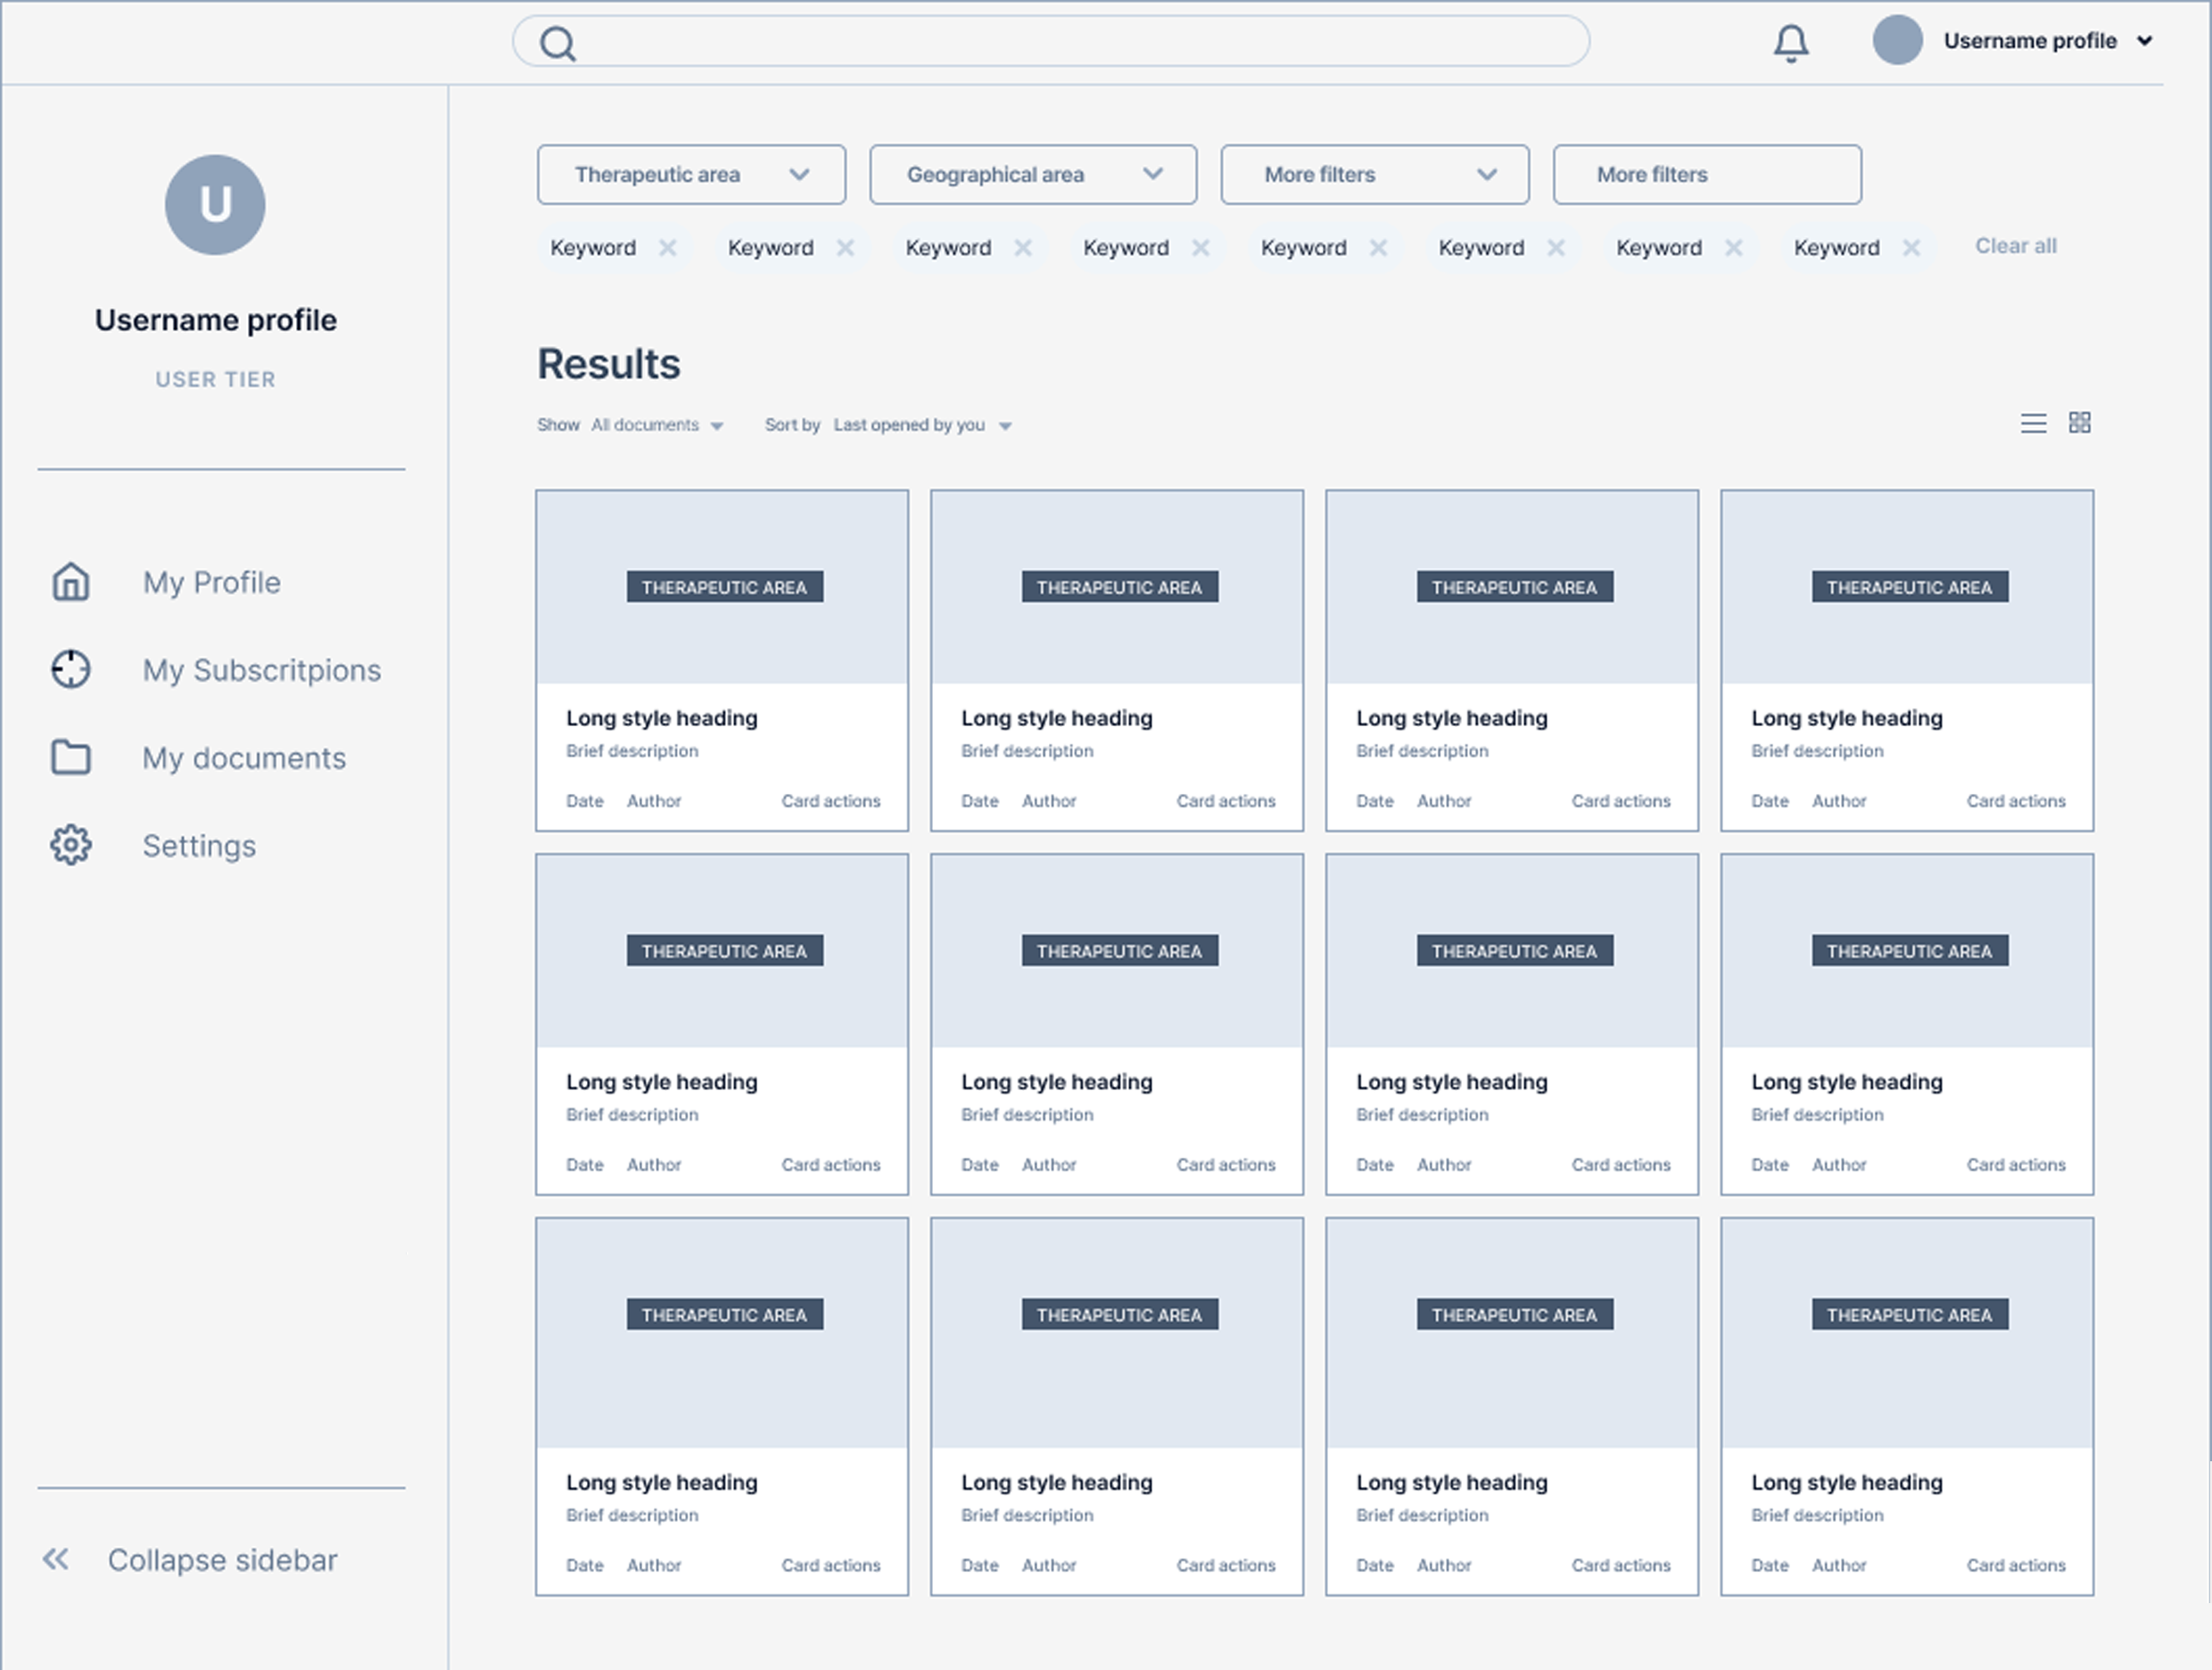
Task: Open notifications via the bell icon
Action: tap(1791, 43)
